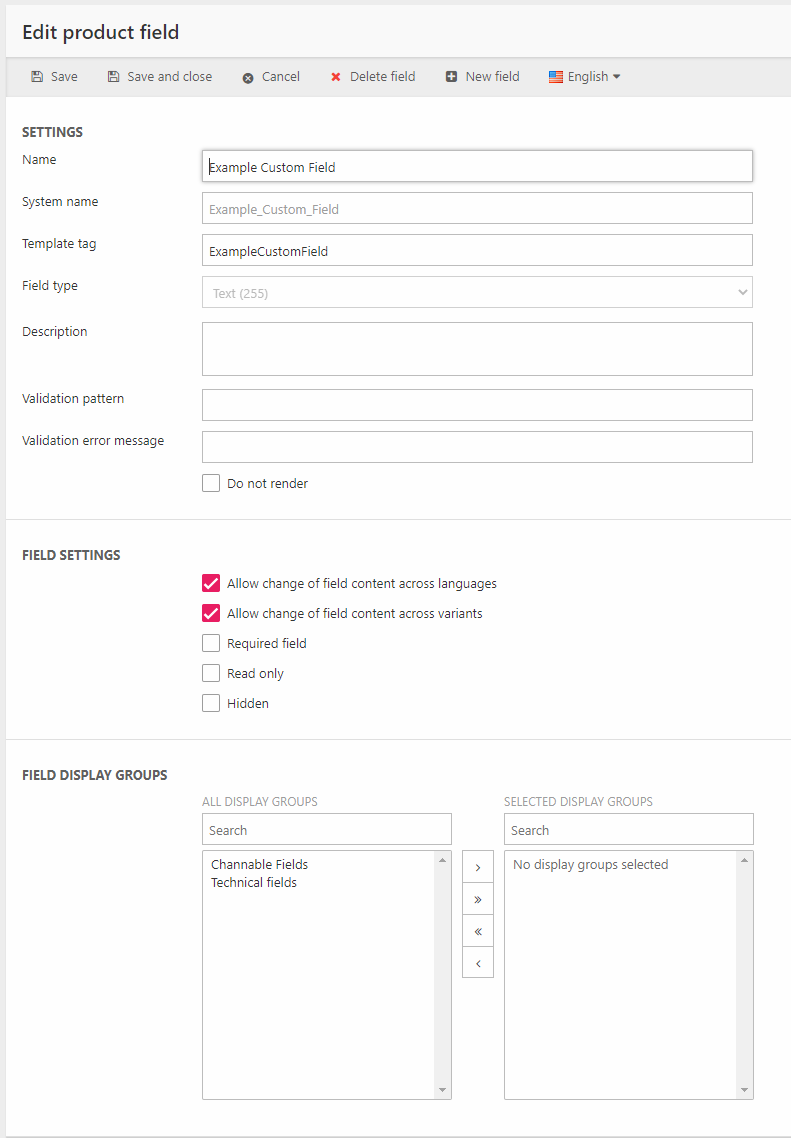The height and width of the screenshot is (1138, 791).
Task: Remove all groups with double-left arrow
Action: coord(477,931)
